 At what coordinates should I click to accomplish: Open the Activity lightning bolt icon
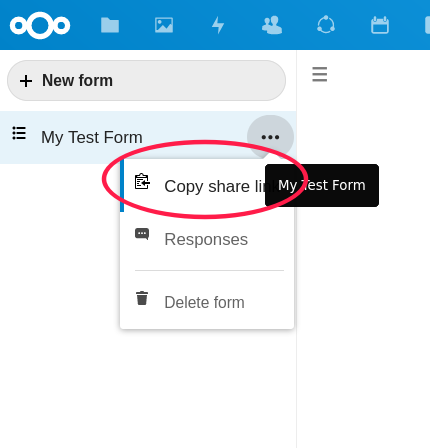[x=218, y=25]
